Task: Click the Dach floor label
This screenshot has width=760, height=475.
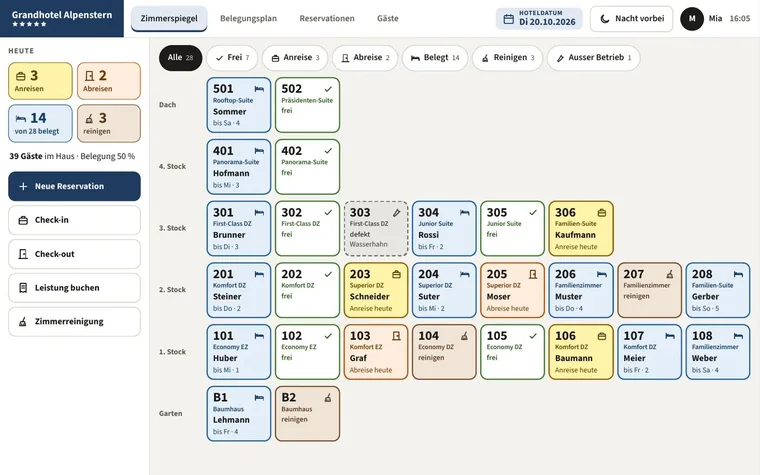Action: coord(167,105)
